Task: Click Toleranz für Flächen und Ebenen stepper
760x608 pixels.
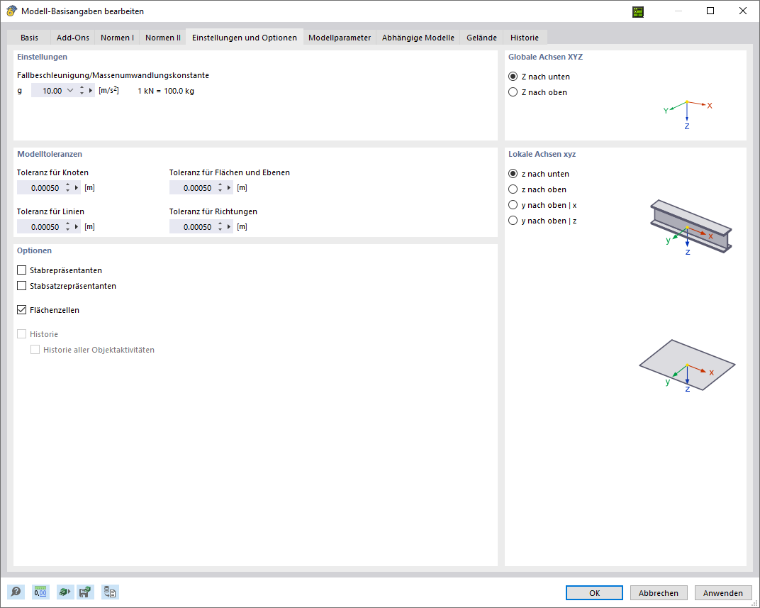Action: click(x=220, y=188)
